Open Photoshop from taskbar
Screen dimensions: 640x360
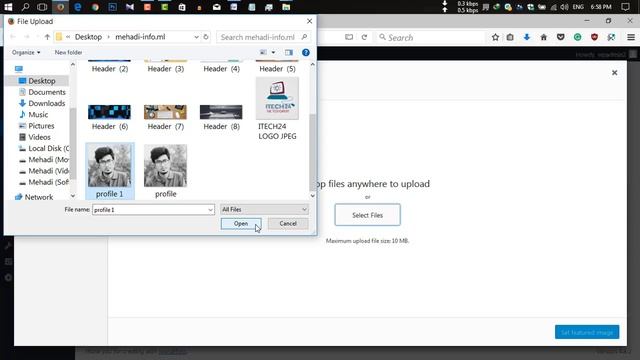[112, 7]
